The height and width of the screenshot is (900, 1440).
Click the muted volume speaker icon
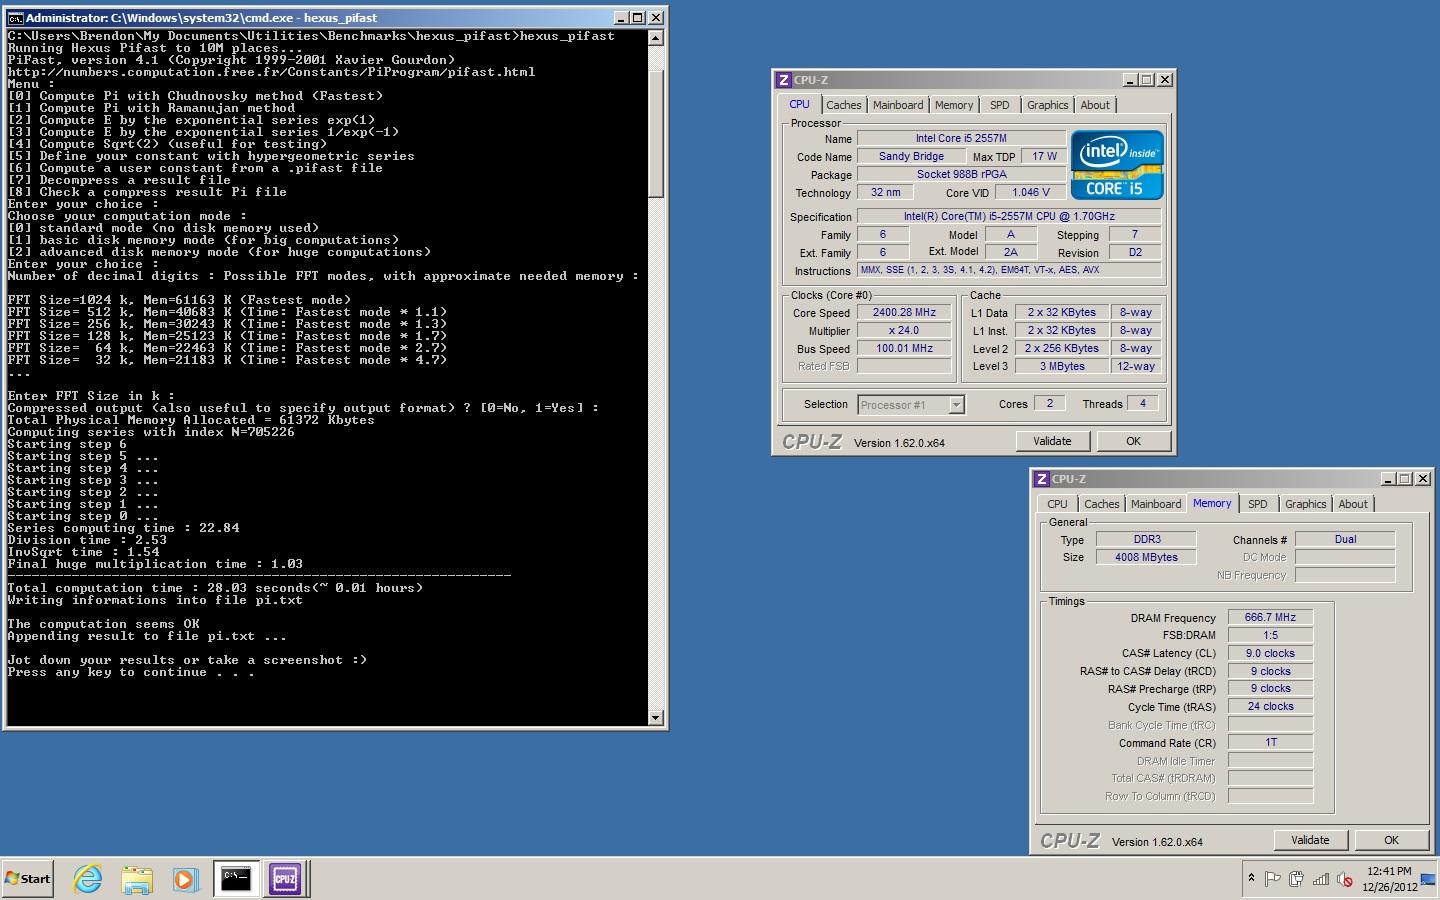coord(1345,879)
